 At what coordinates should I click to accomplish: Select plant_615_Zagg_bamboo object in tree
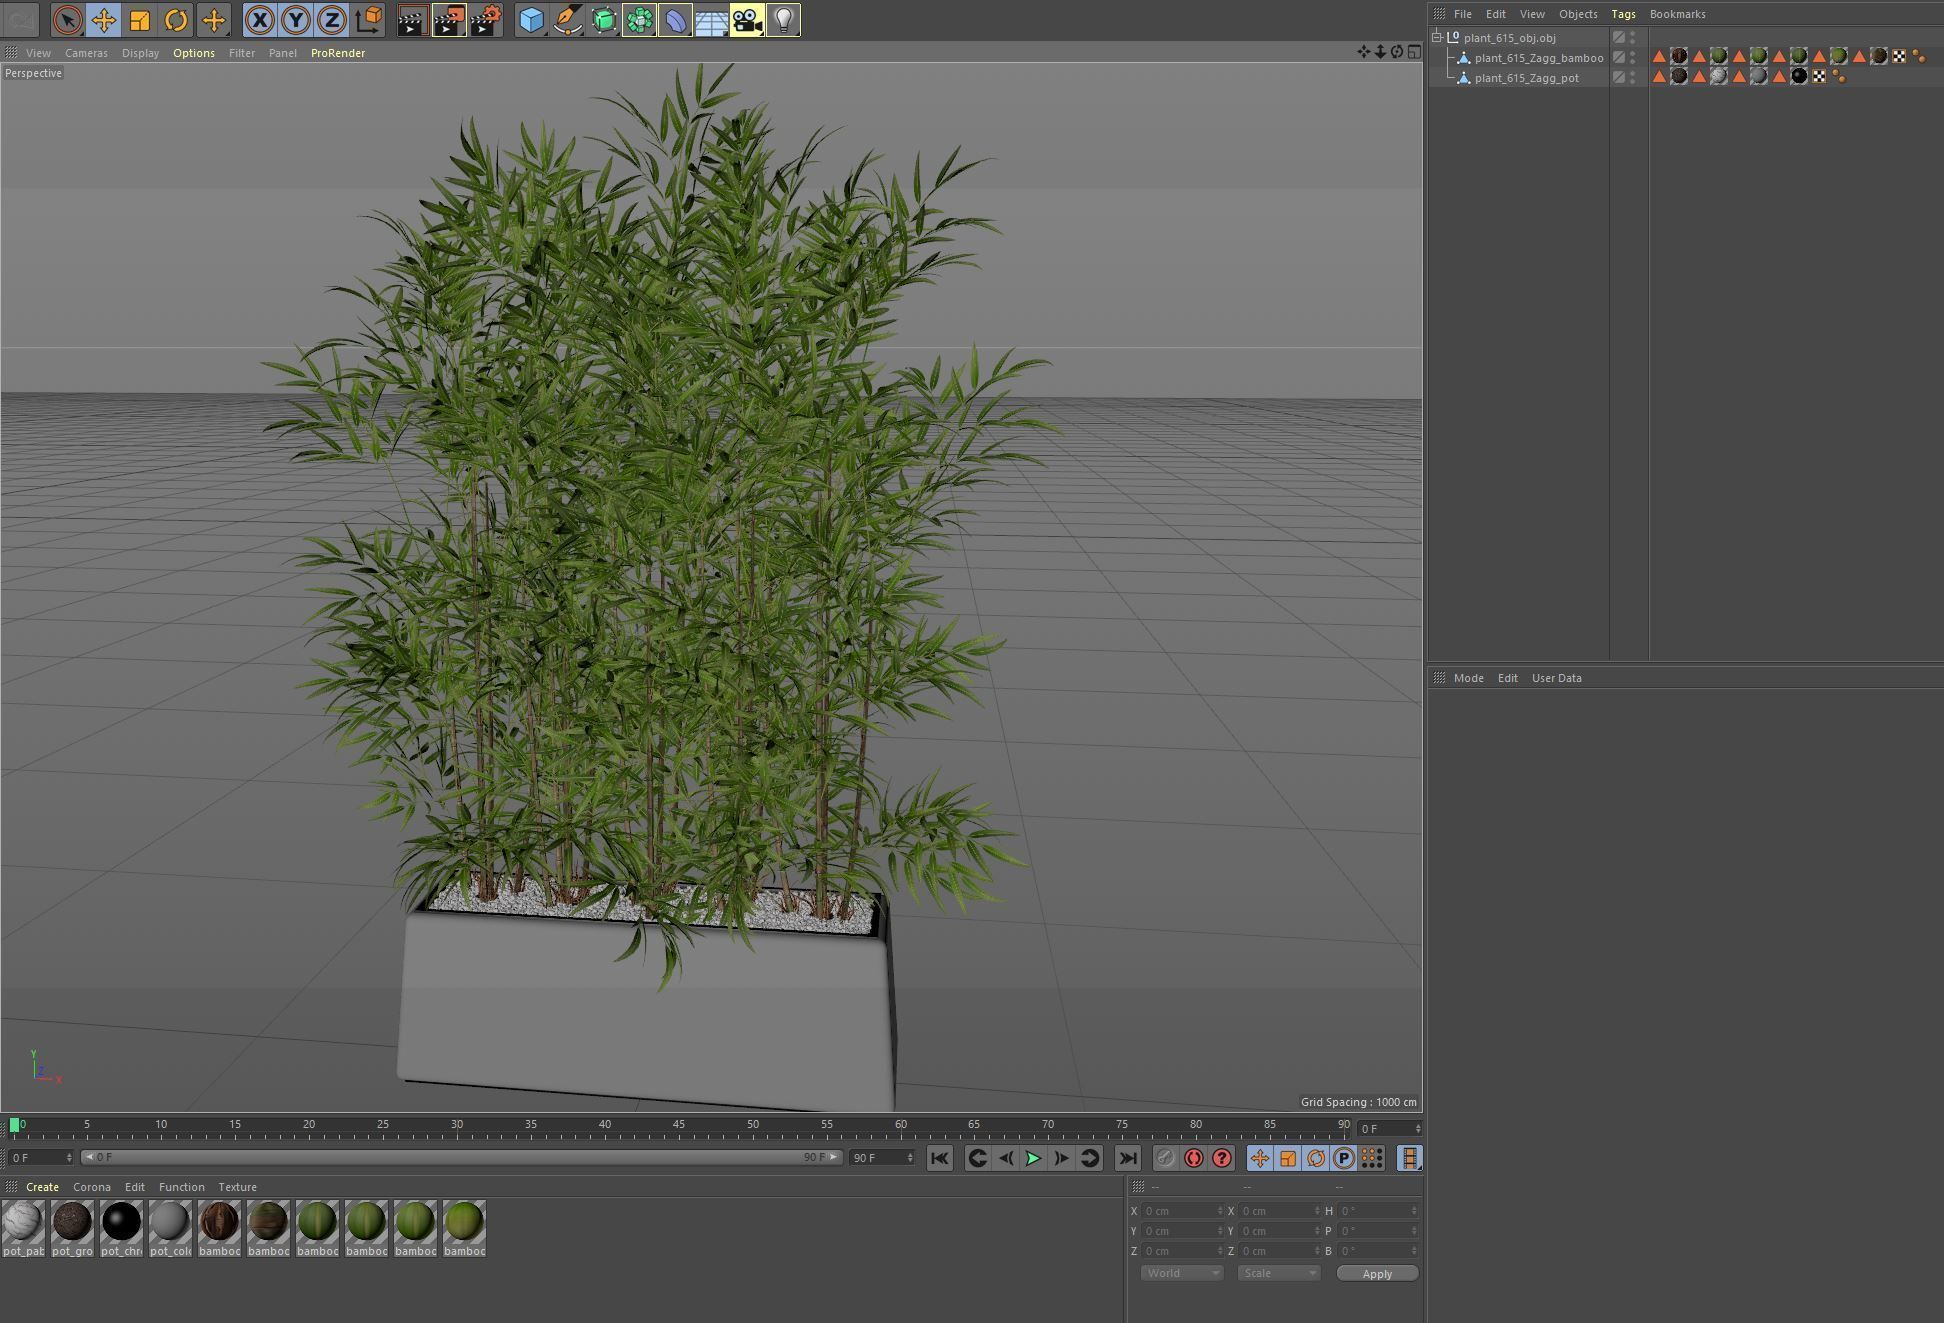pyautogui.click(x=1538, y=58)
